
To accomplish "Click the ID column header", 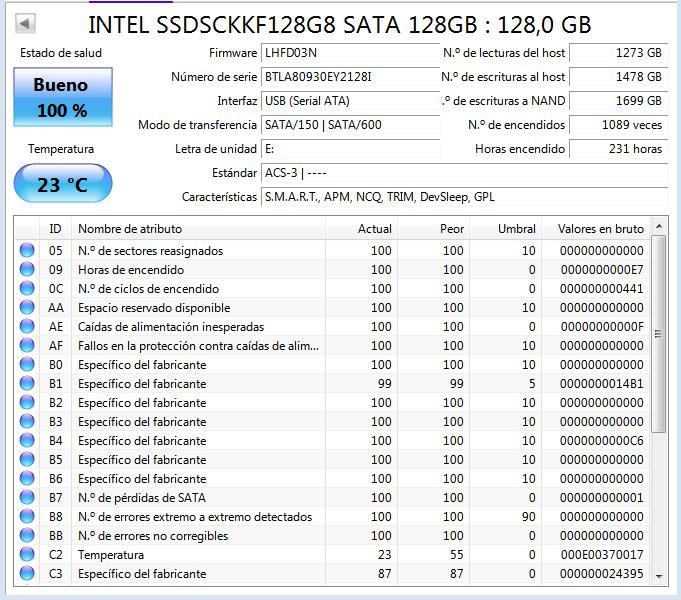I will tap(55, 229).
